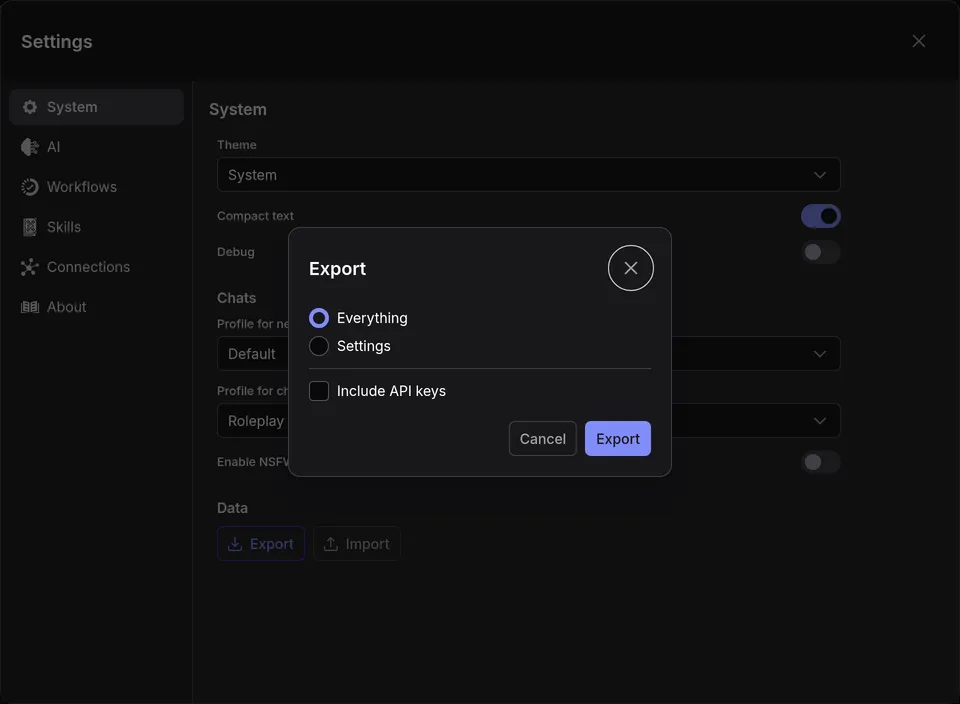Click the Connections node icon in sidebar
The height and width of the screenshot is (704, 960).
(29, 267)
